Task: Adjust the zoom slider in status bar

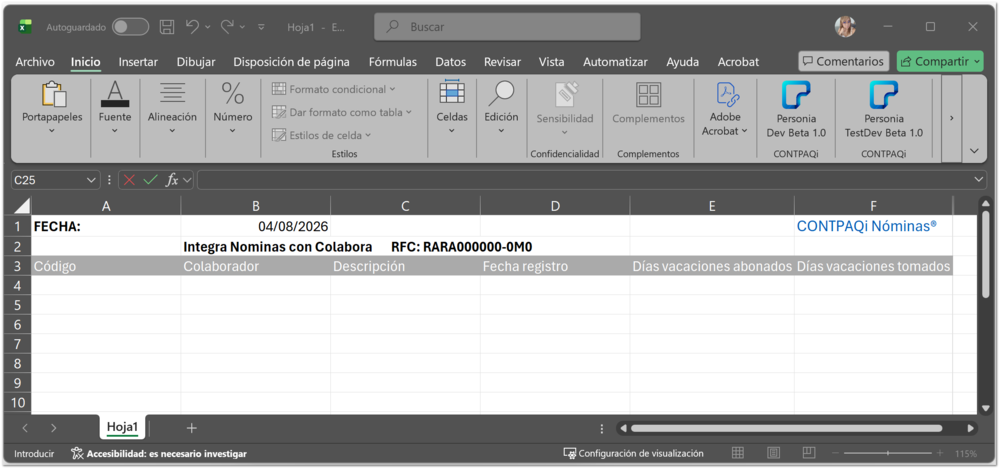Action: [888, 453]
